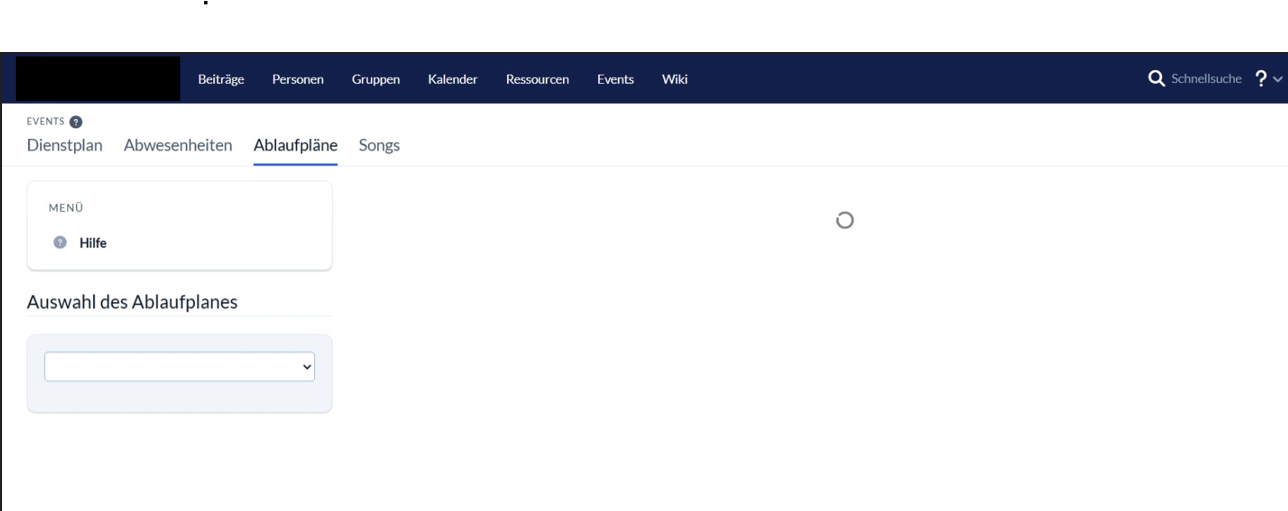Image resolution: width=1288 pixels, height=511 pixels.
Task: Click the 'EVENTS' label text
Action: pyautogui.click(x=46, y=122)
